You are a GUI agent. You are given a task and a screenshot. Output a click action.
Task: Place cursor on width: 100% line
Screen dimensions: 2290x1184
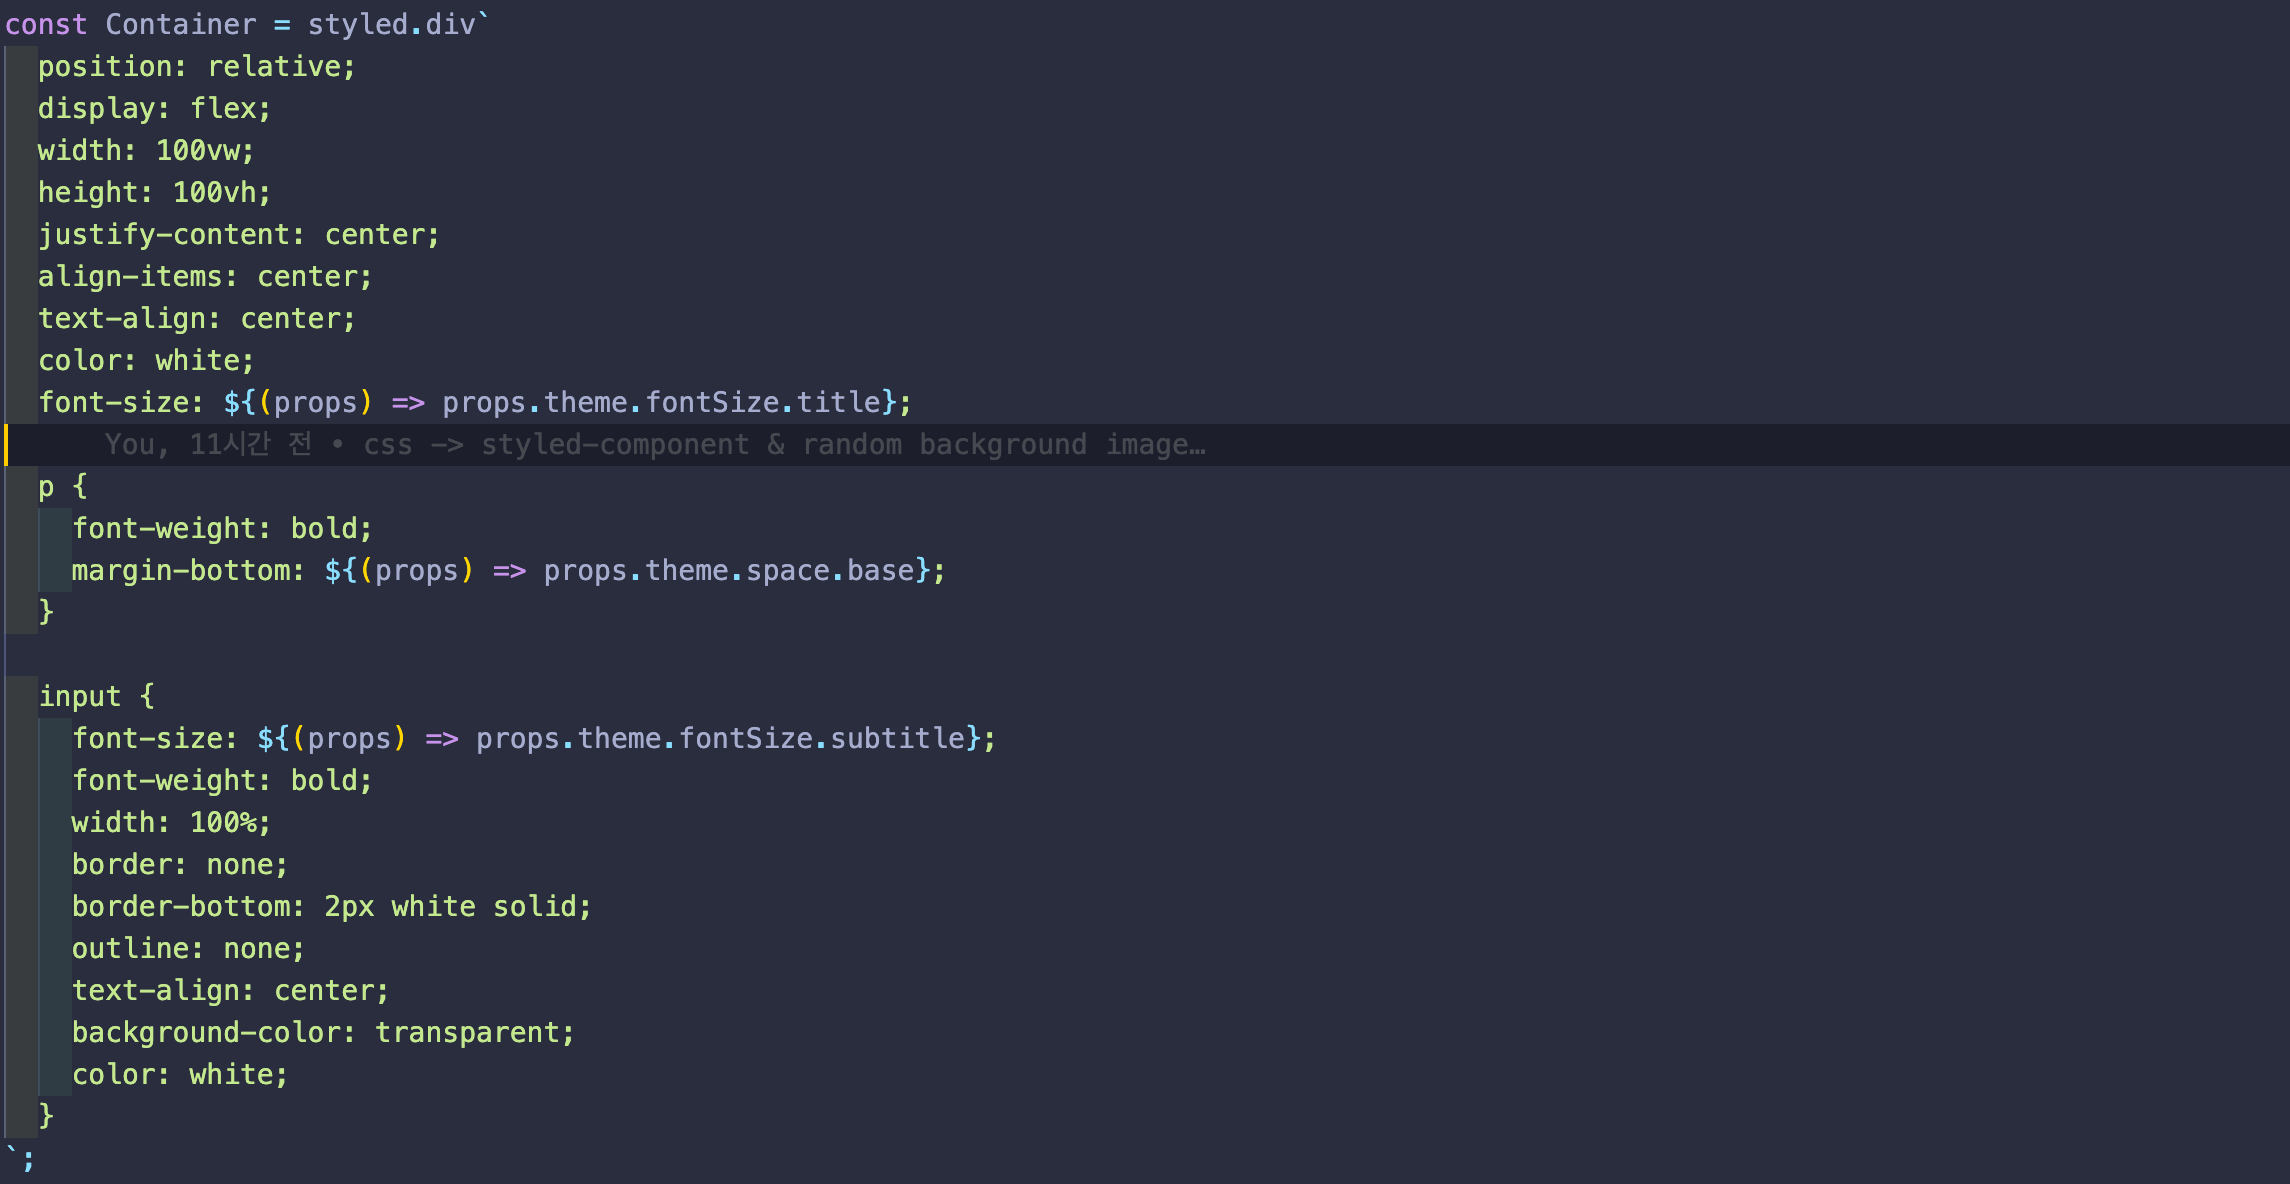tap(170, 823)
